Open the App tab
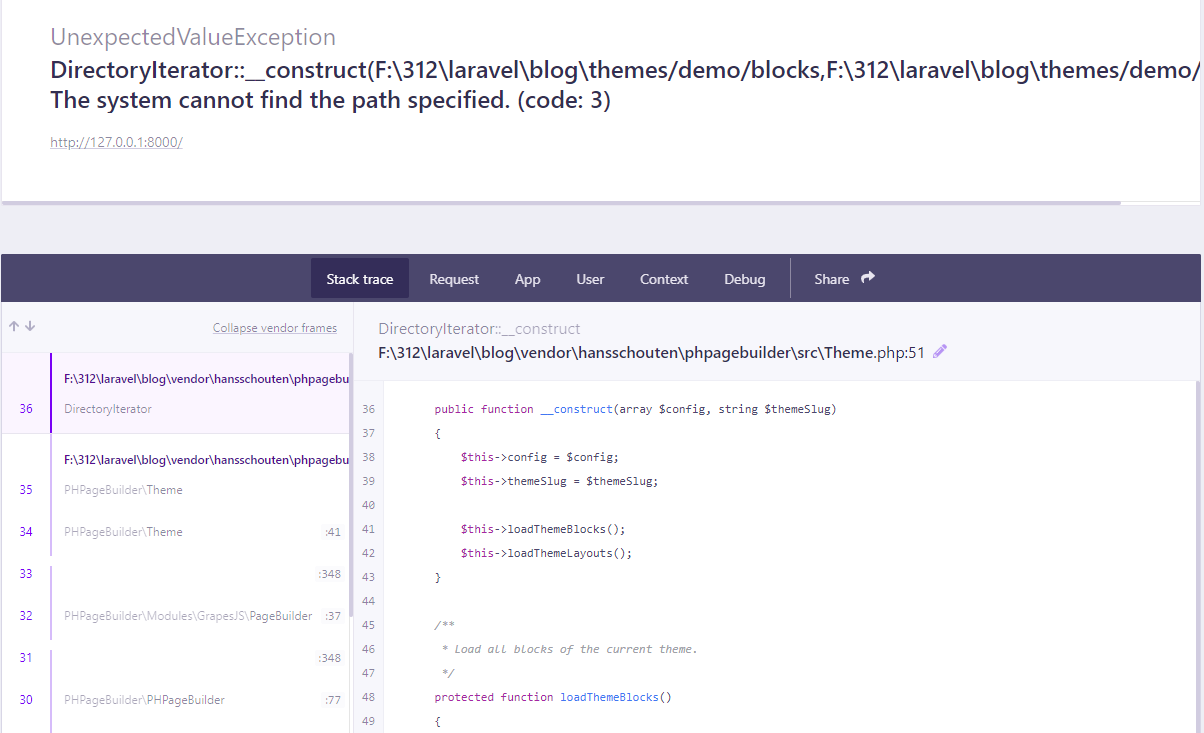Image resolution: width=1204 pixels, height=733 pixels. (x=527, y=279)
